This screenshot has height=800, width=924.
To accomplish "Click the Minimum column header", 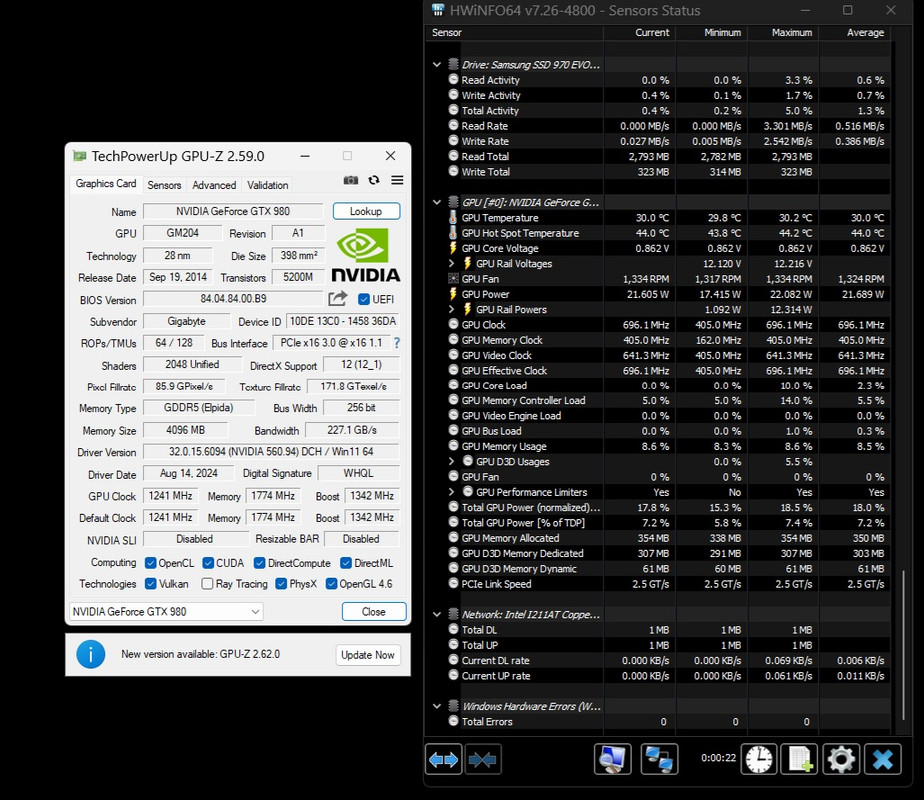I will tap(711, 32).
